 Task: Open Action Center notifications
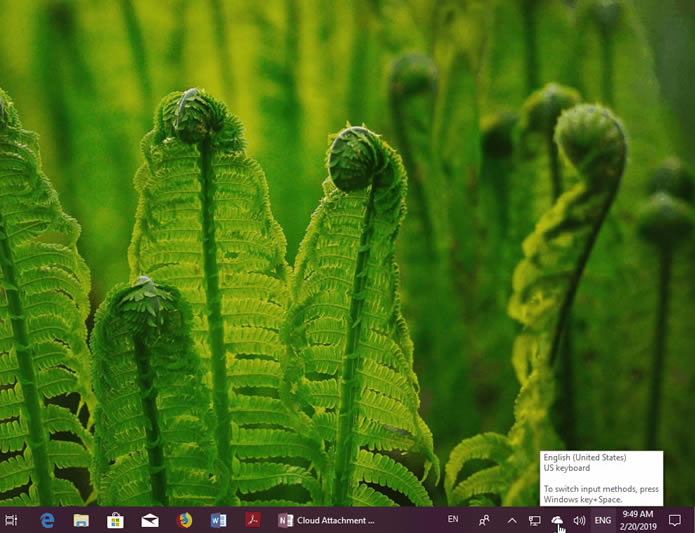tap(675, 520)
